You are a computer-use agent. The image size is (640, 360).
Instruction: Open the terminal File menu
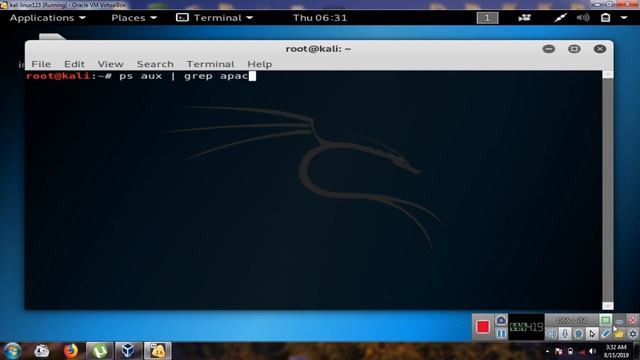(x=41, y=64)
